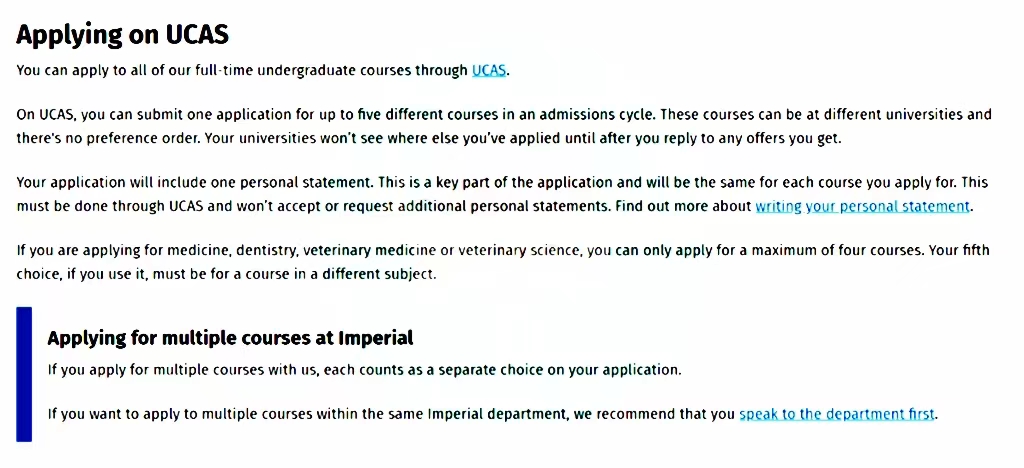Click line starting 'Your application will include one'
Screen dimensions: 1024x468
click(502, 182)
